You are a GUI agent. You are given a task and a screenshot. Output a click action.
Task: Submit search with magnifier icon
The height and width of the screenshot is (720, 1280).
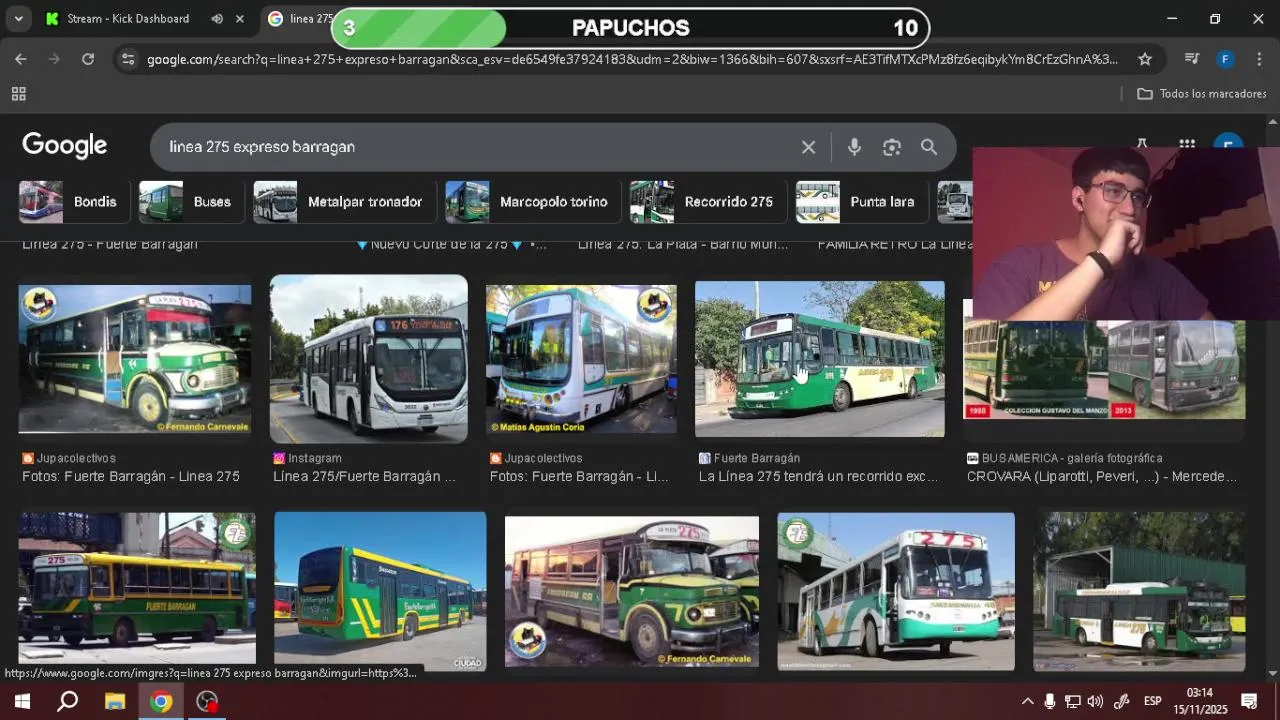tap(929, 147)
